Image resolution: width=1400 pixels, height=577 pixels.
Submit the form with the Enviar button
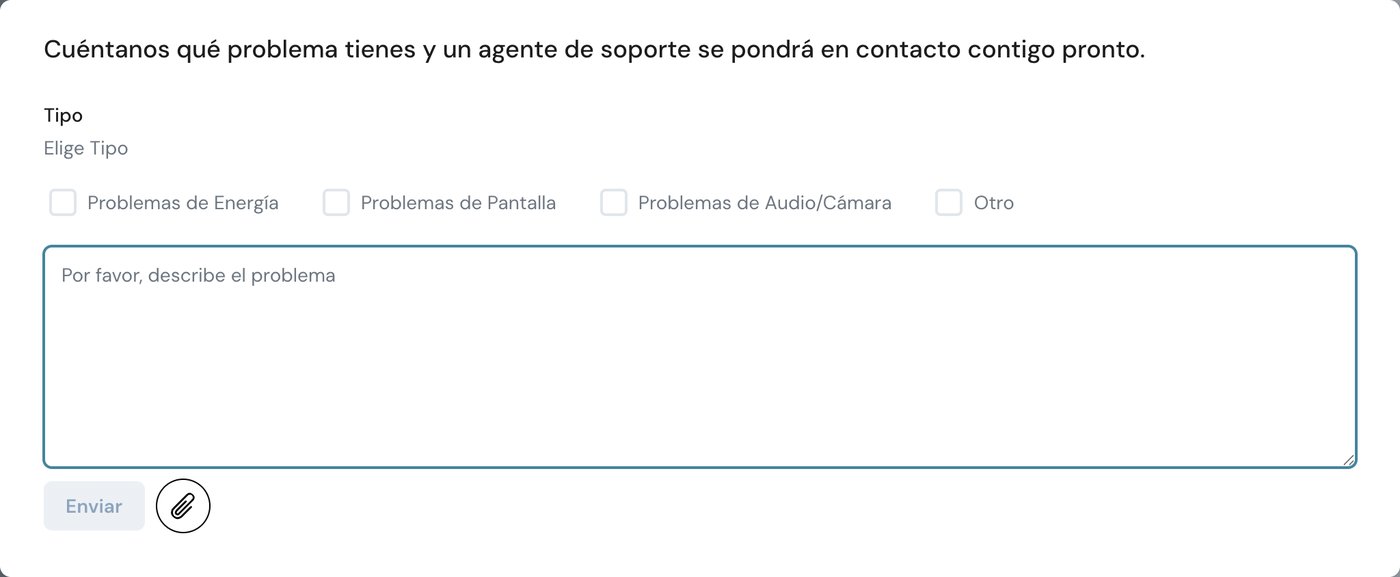[94, 506]
